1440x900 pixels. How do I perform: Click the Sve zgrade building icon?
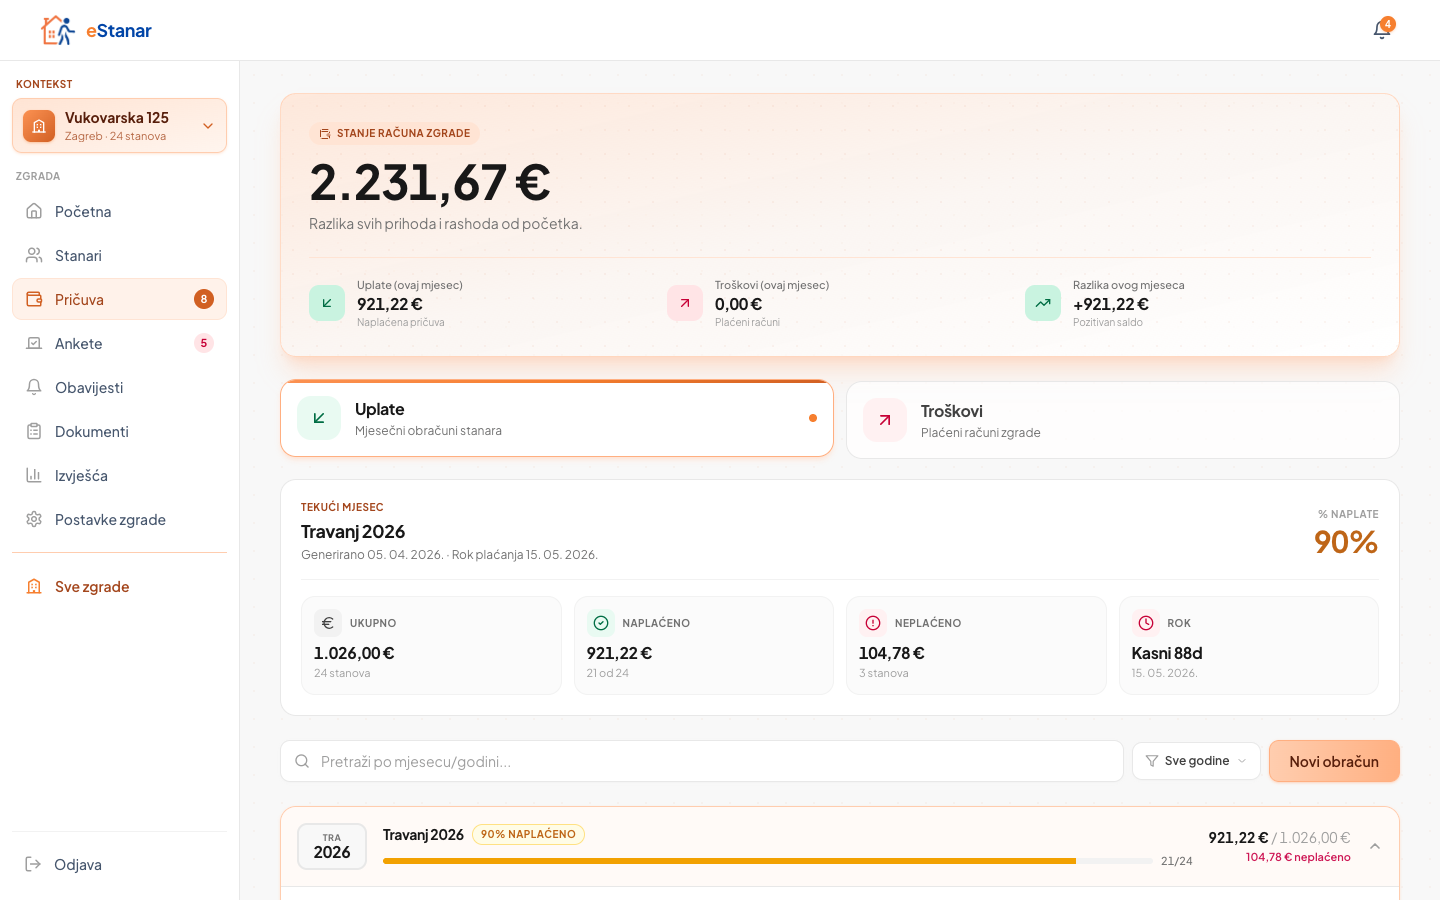coord(34,586)
